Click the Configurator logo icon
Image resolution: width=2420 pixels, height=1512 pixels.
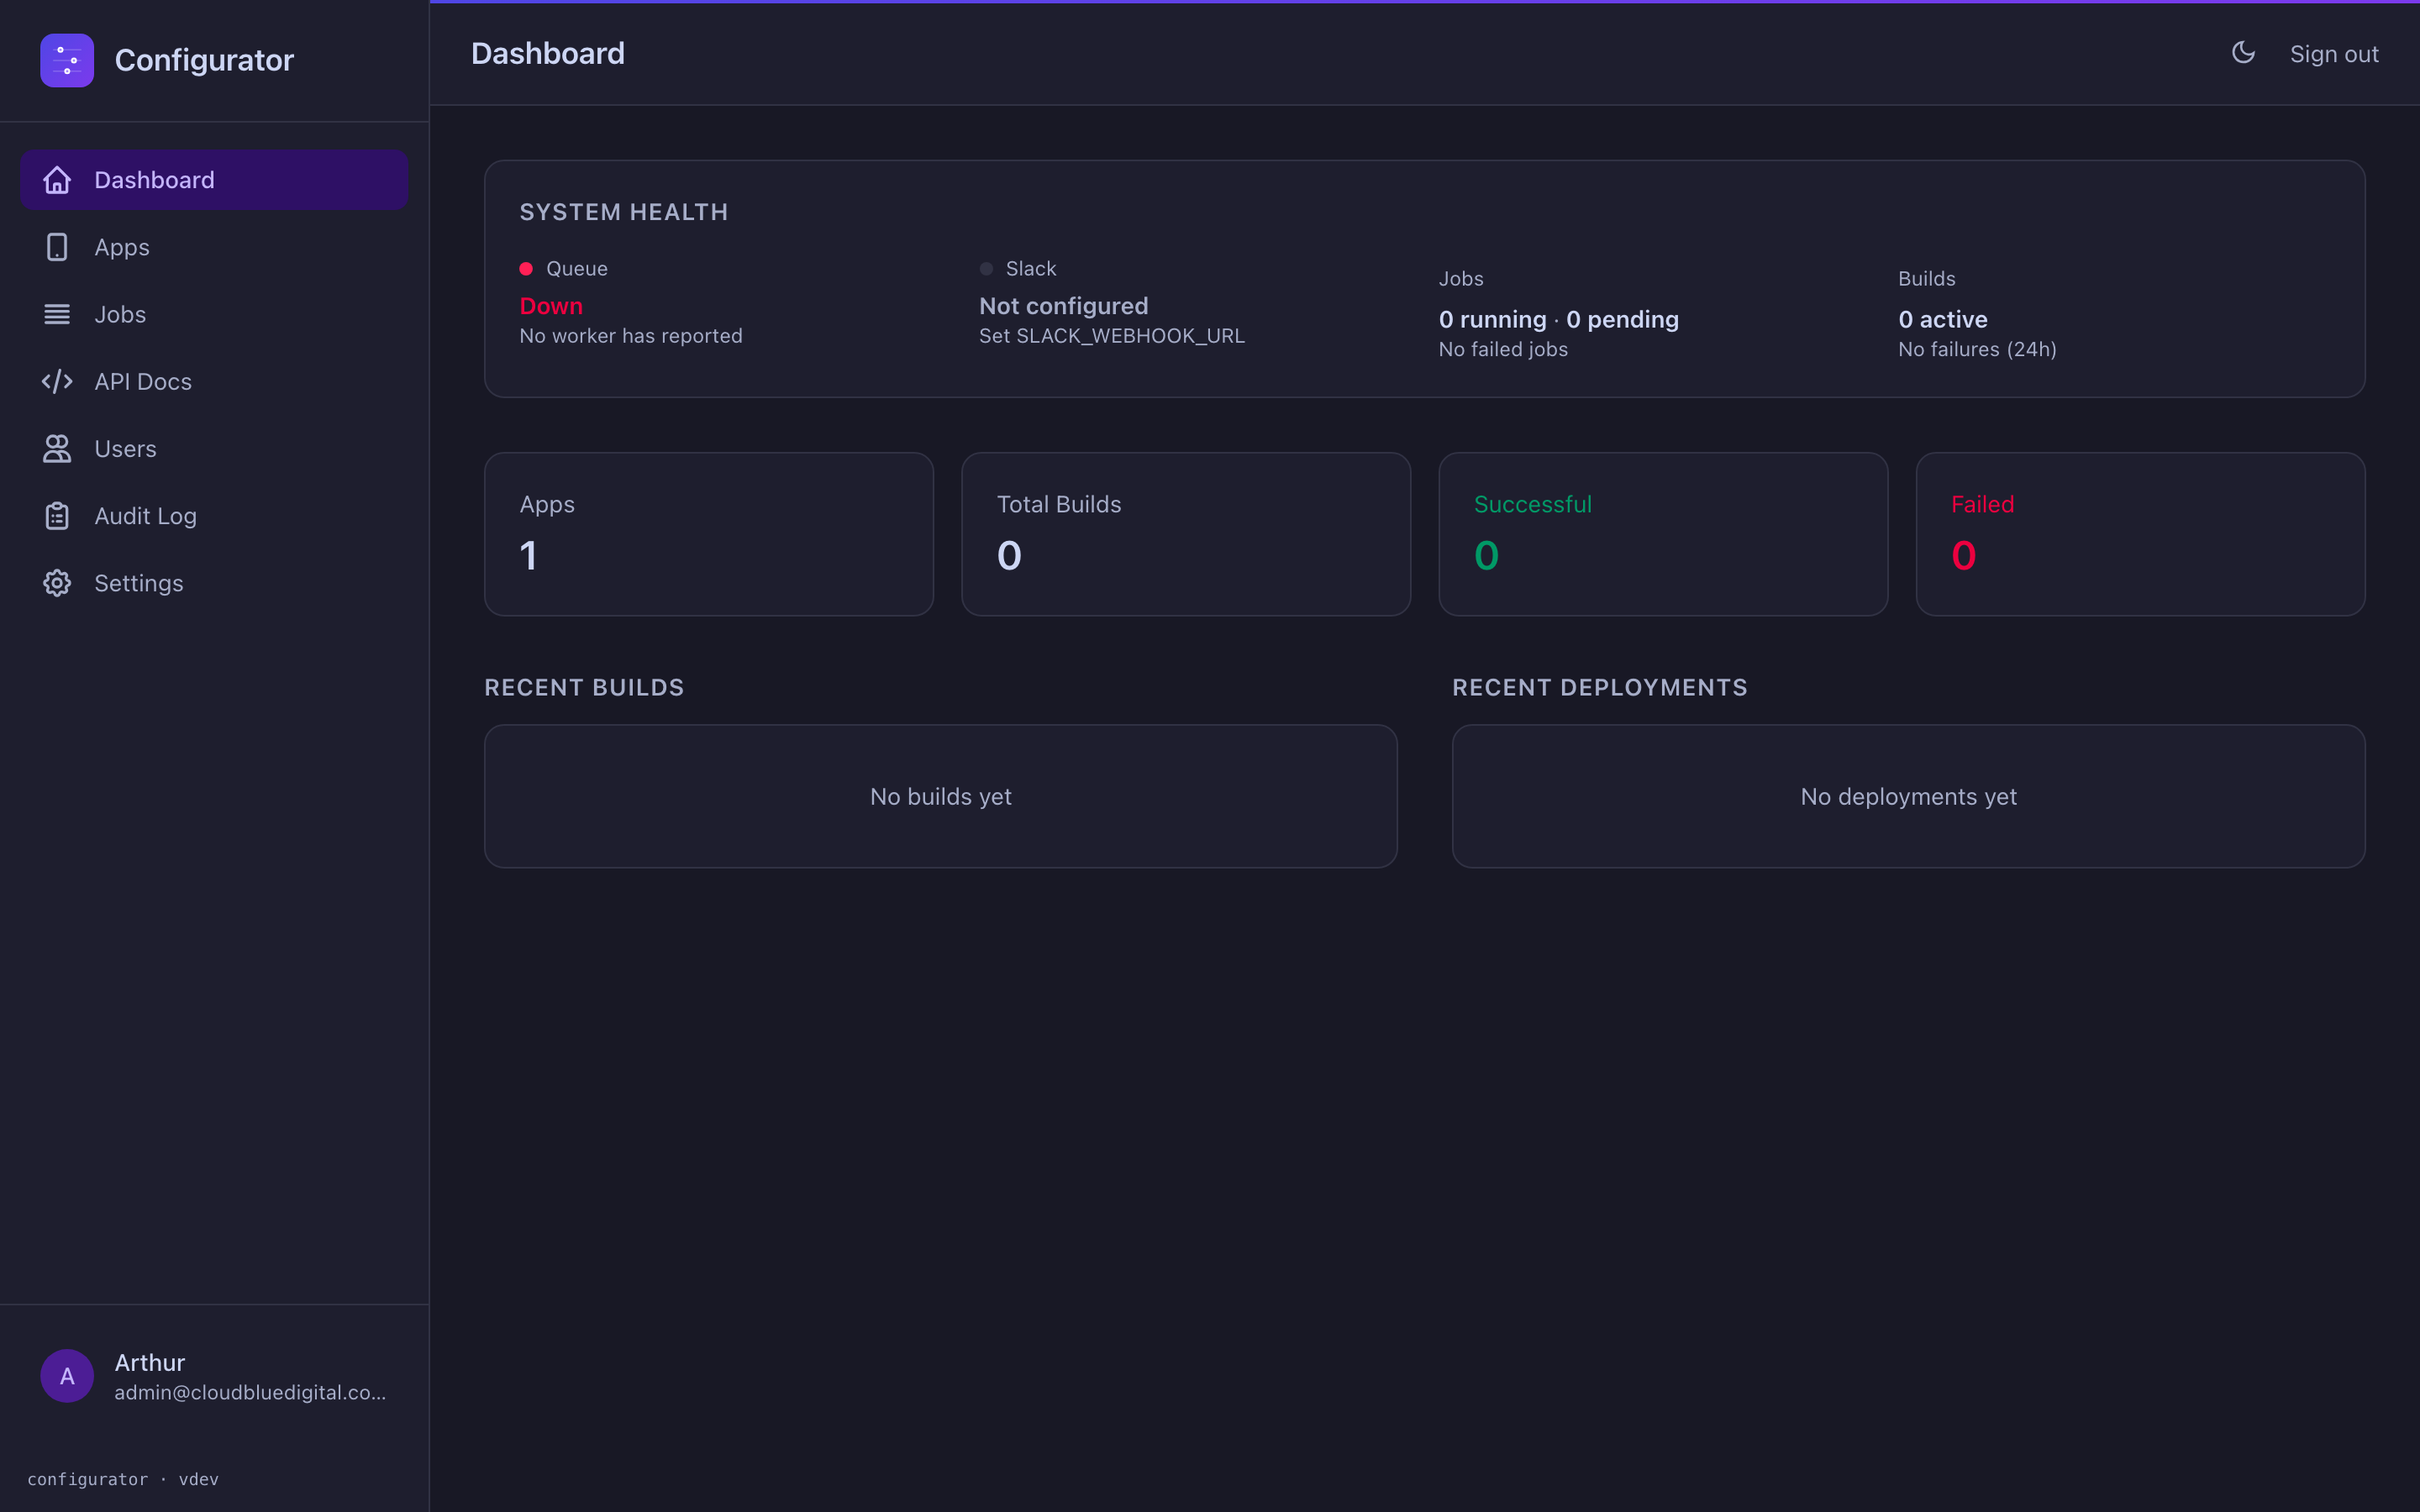point(67,60)
